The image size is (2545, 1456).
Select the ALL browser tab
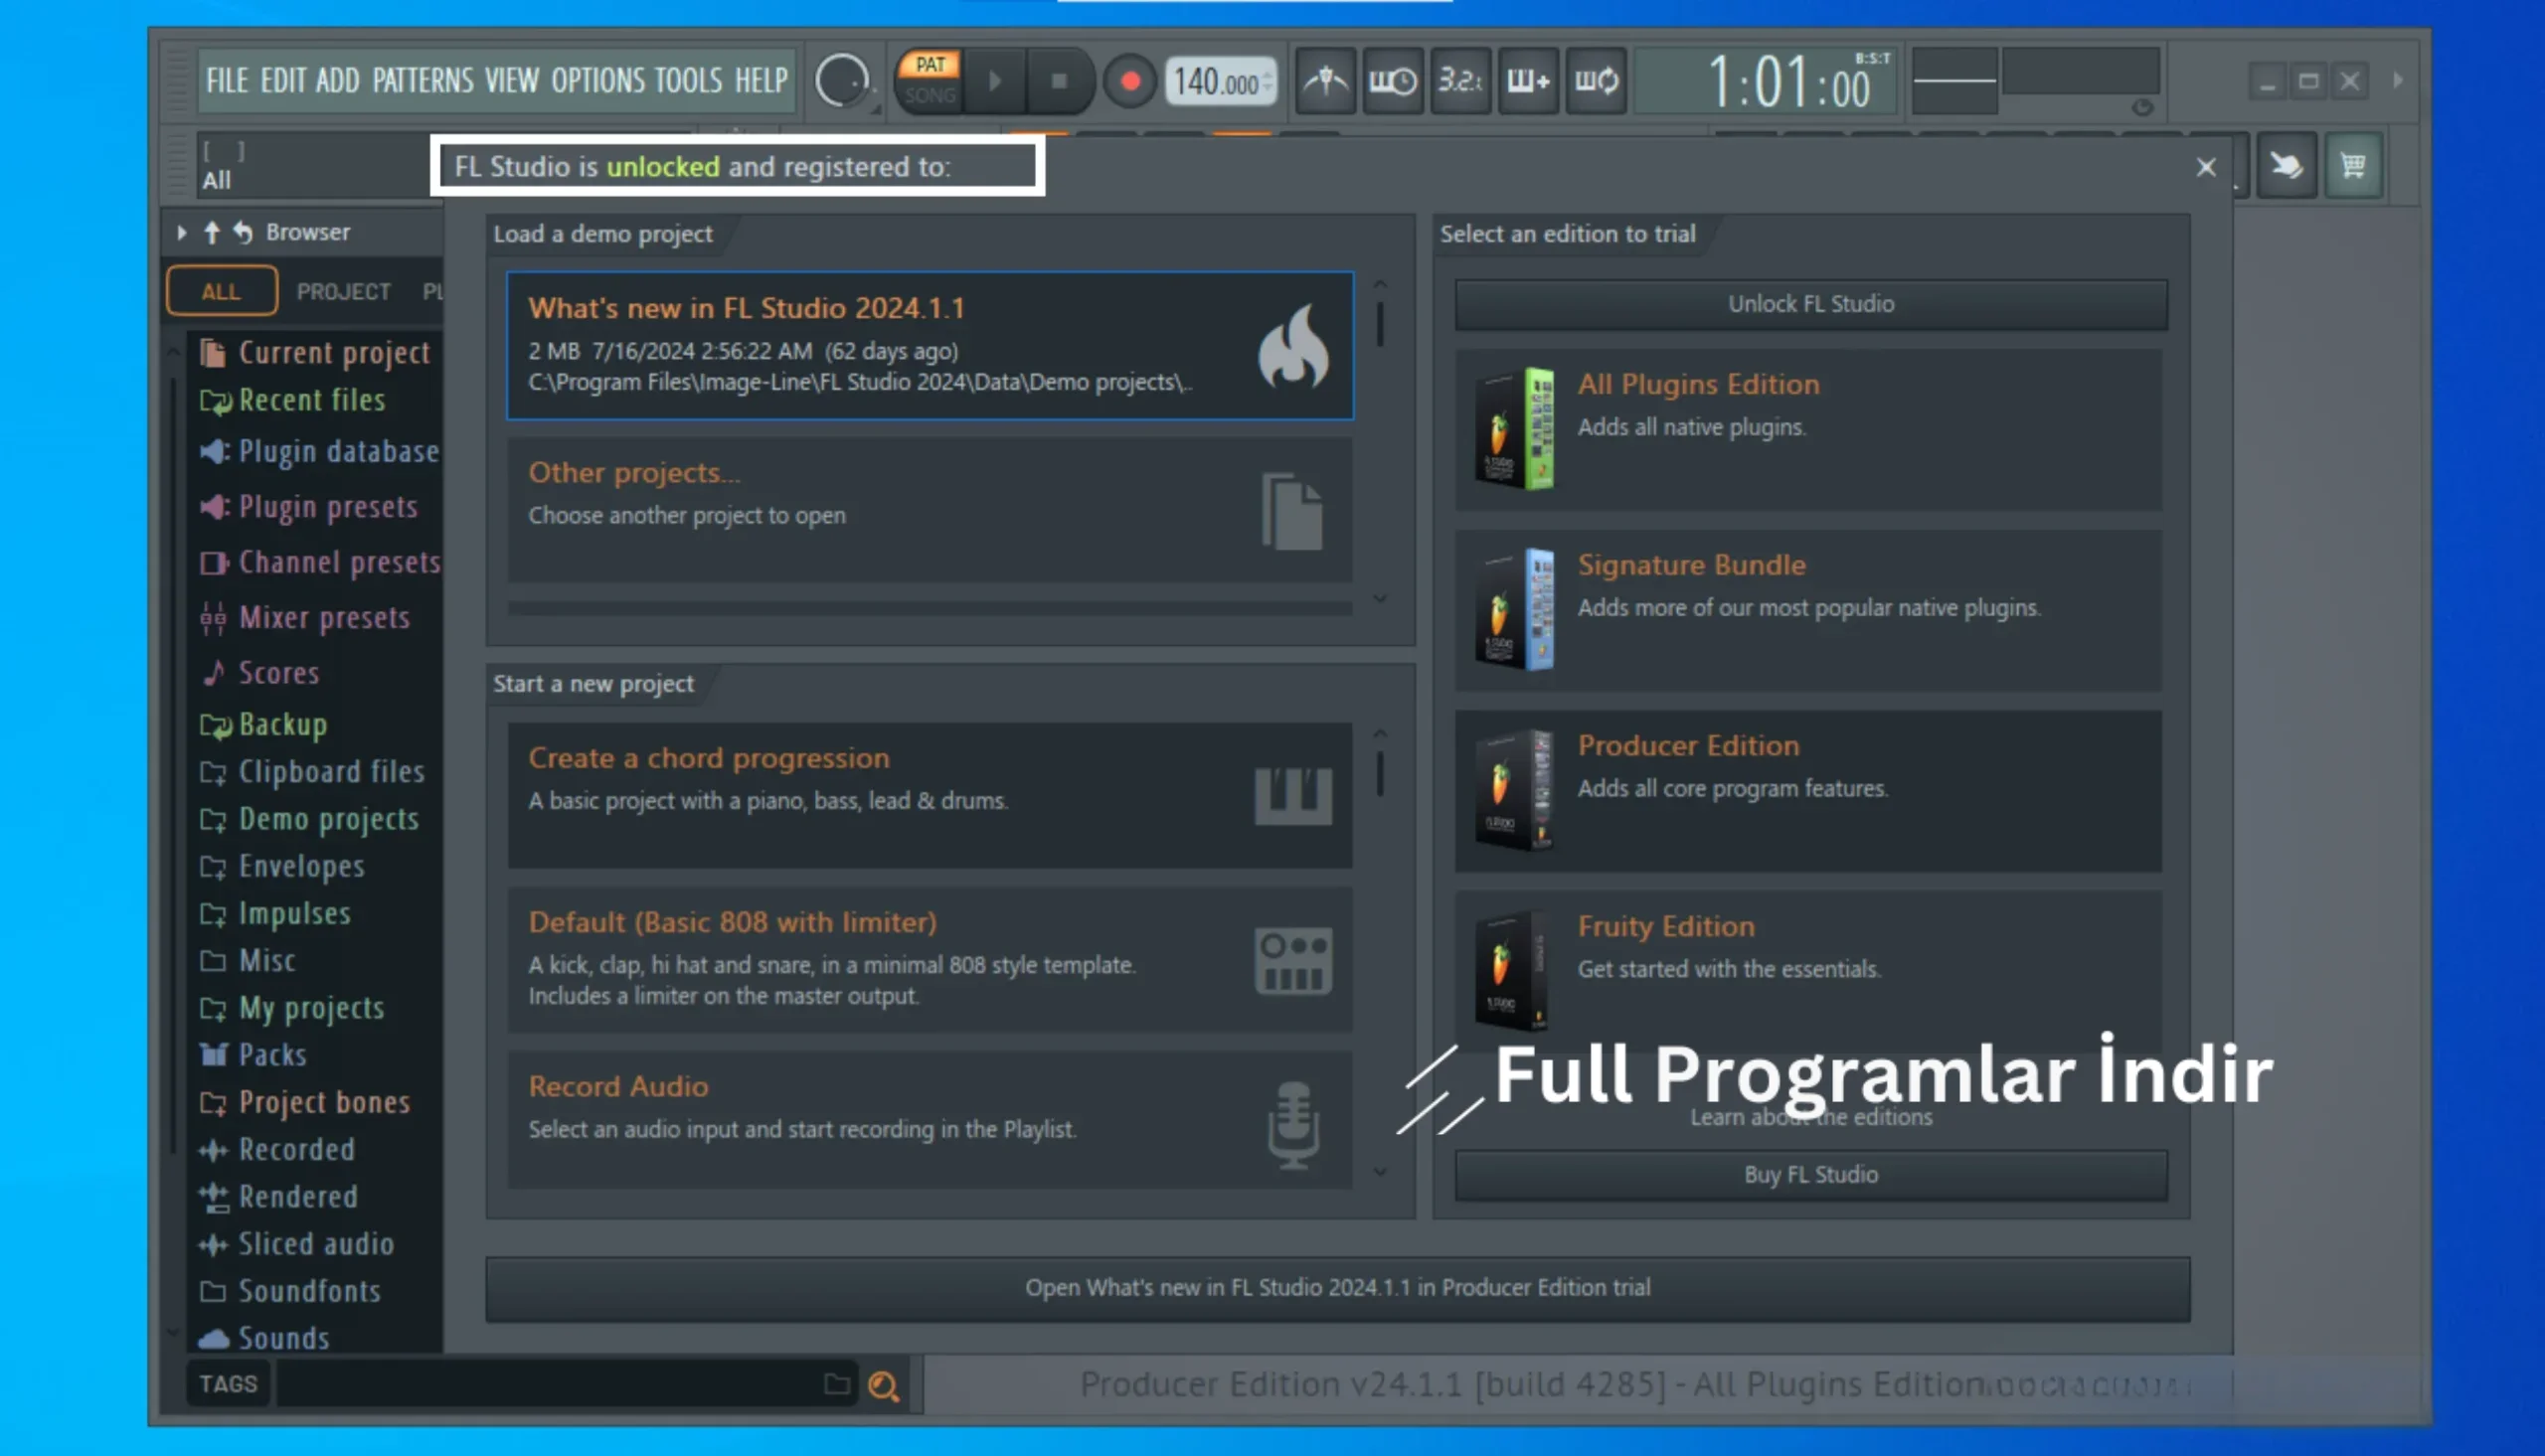click(x=221, y=291)
